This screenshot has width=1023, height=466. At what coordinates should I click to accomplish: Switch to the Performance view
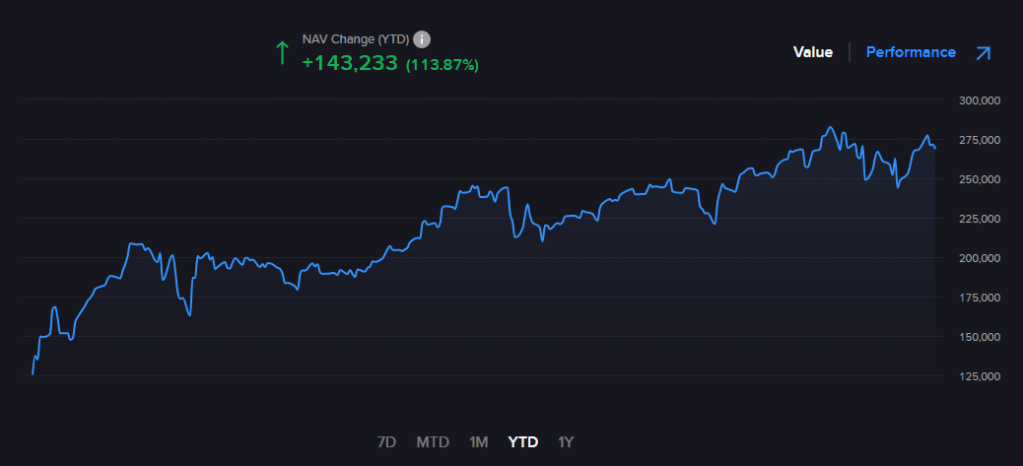click(910, 52)
